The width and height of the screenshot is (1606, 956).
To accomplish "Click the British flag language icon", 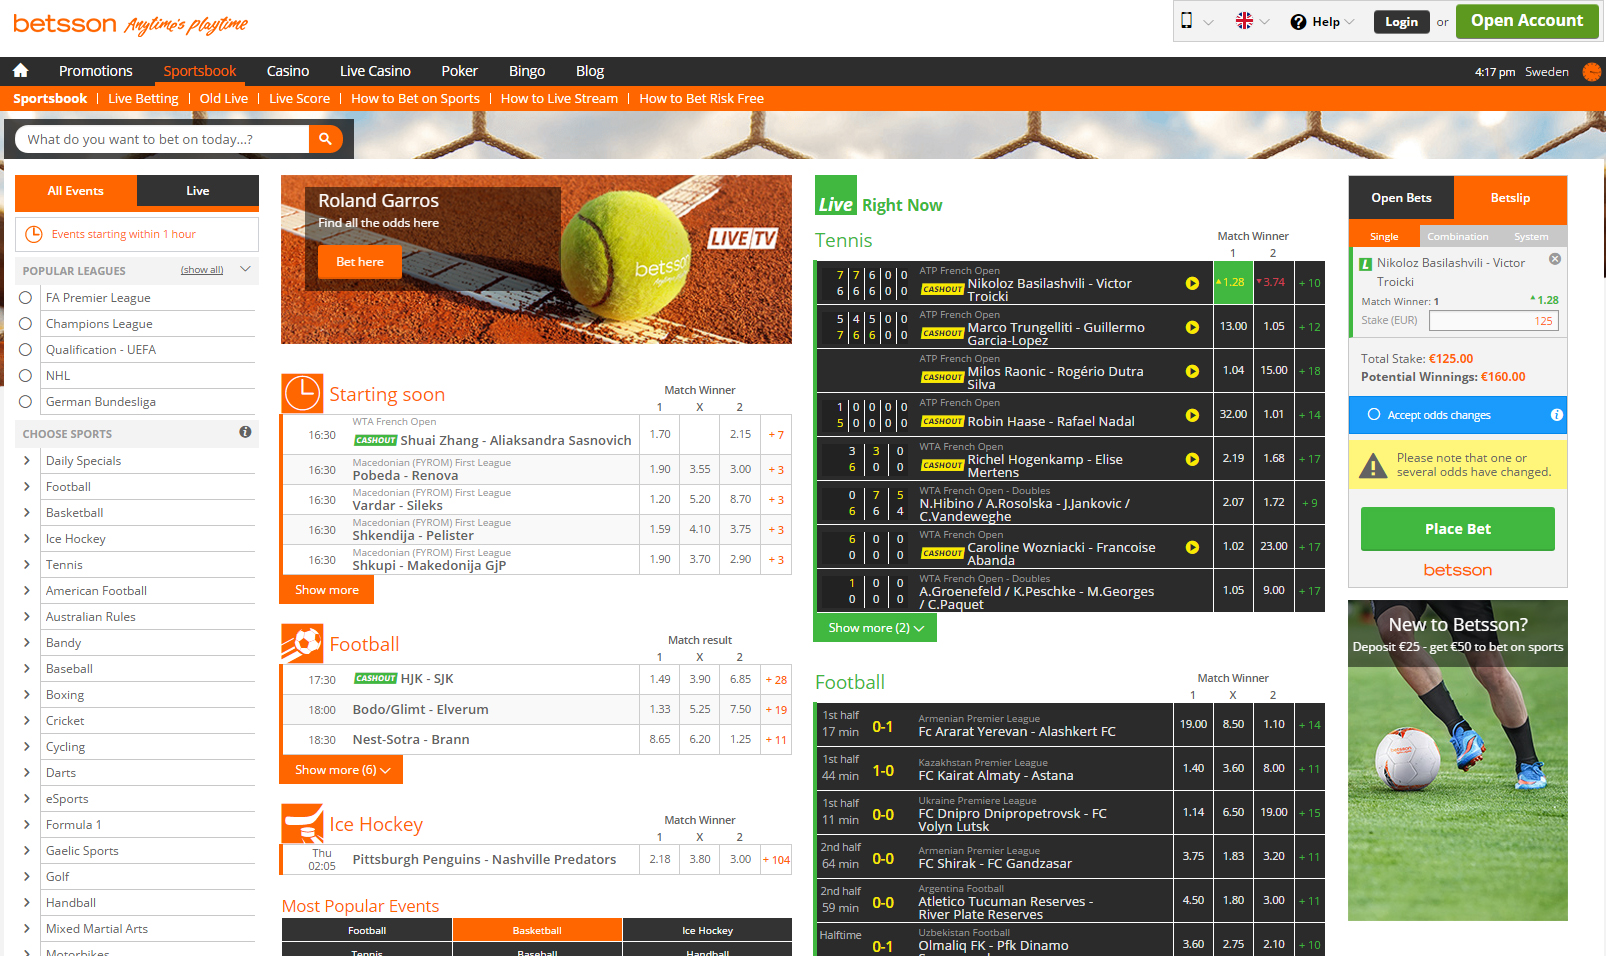I will (x=1245, y=20).
